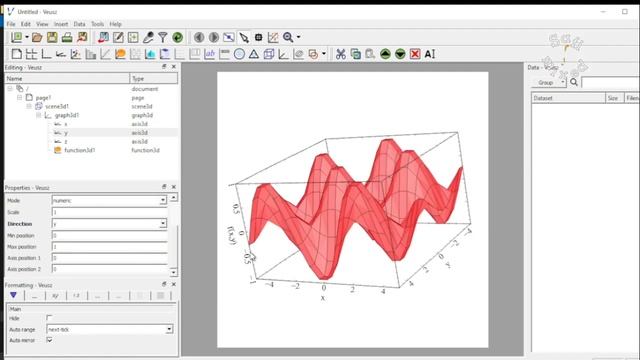Add a text label 'ab' widget
Image resolution: width=640 pixels, height=360 pixels.
(x=209, y=54)
